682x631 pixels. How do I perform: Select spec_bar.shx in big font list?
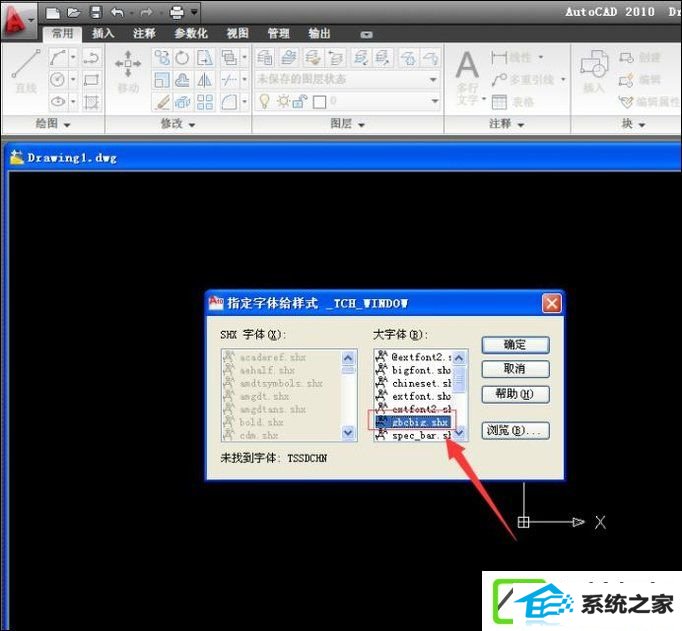click(414, 435)
